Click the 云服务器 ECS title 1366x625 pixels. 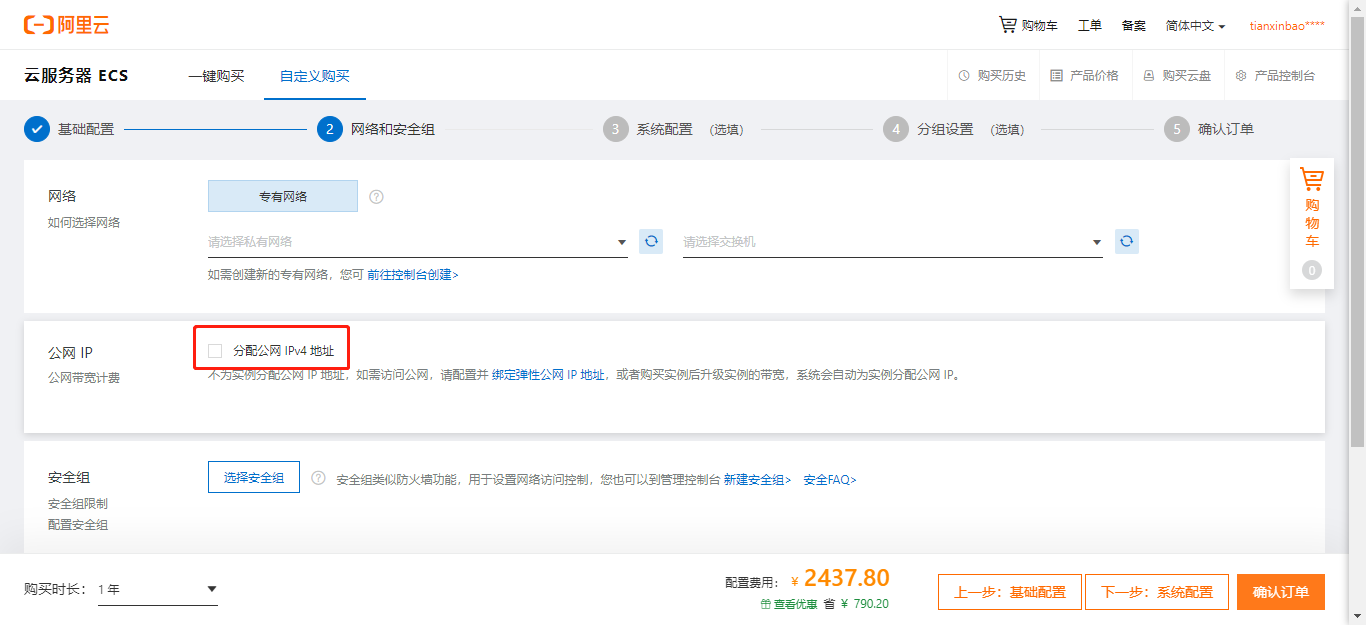tap(76, 75)
